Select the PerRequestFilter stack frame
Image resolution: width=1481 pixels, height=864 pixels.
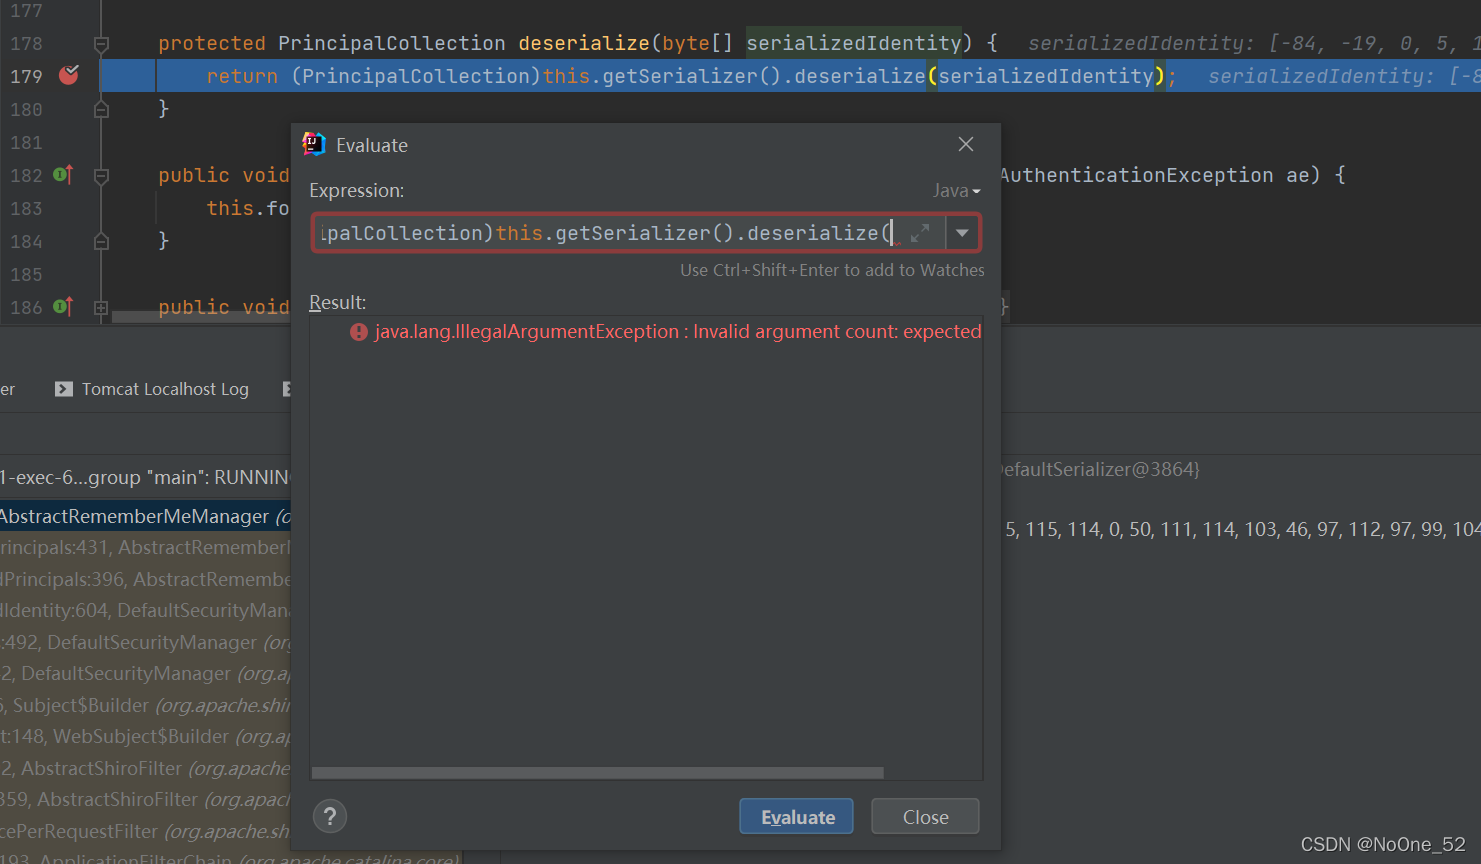145,831
